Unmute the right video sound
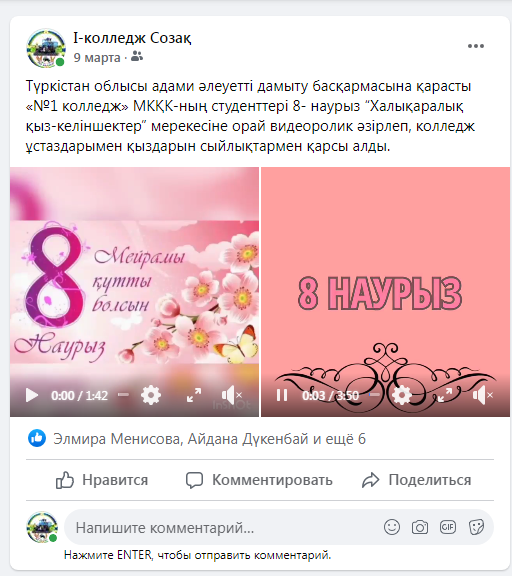 coord(483,395)
